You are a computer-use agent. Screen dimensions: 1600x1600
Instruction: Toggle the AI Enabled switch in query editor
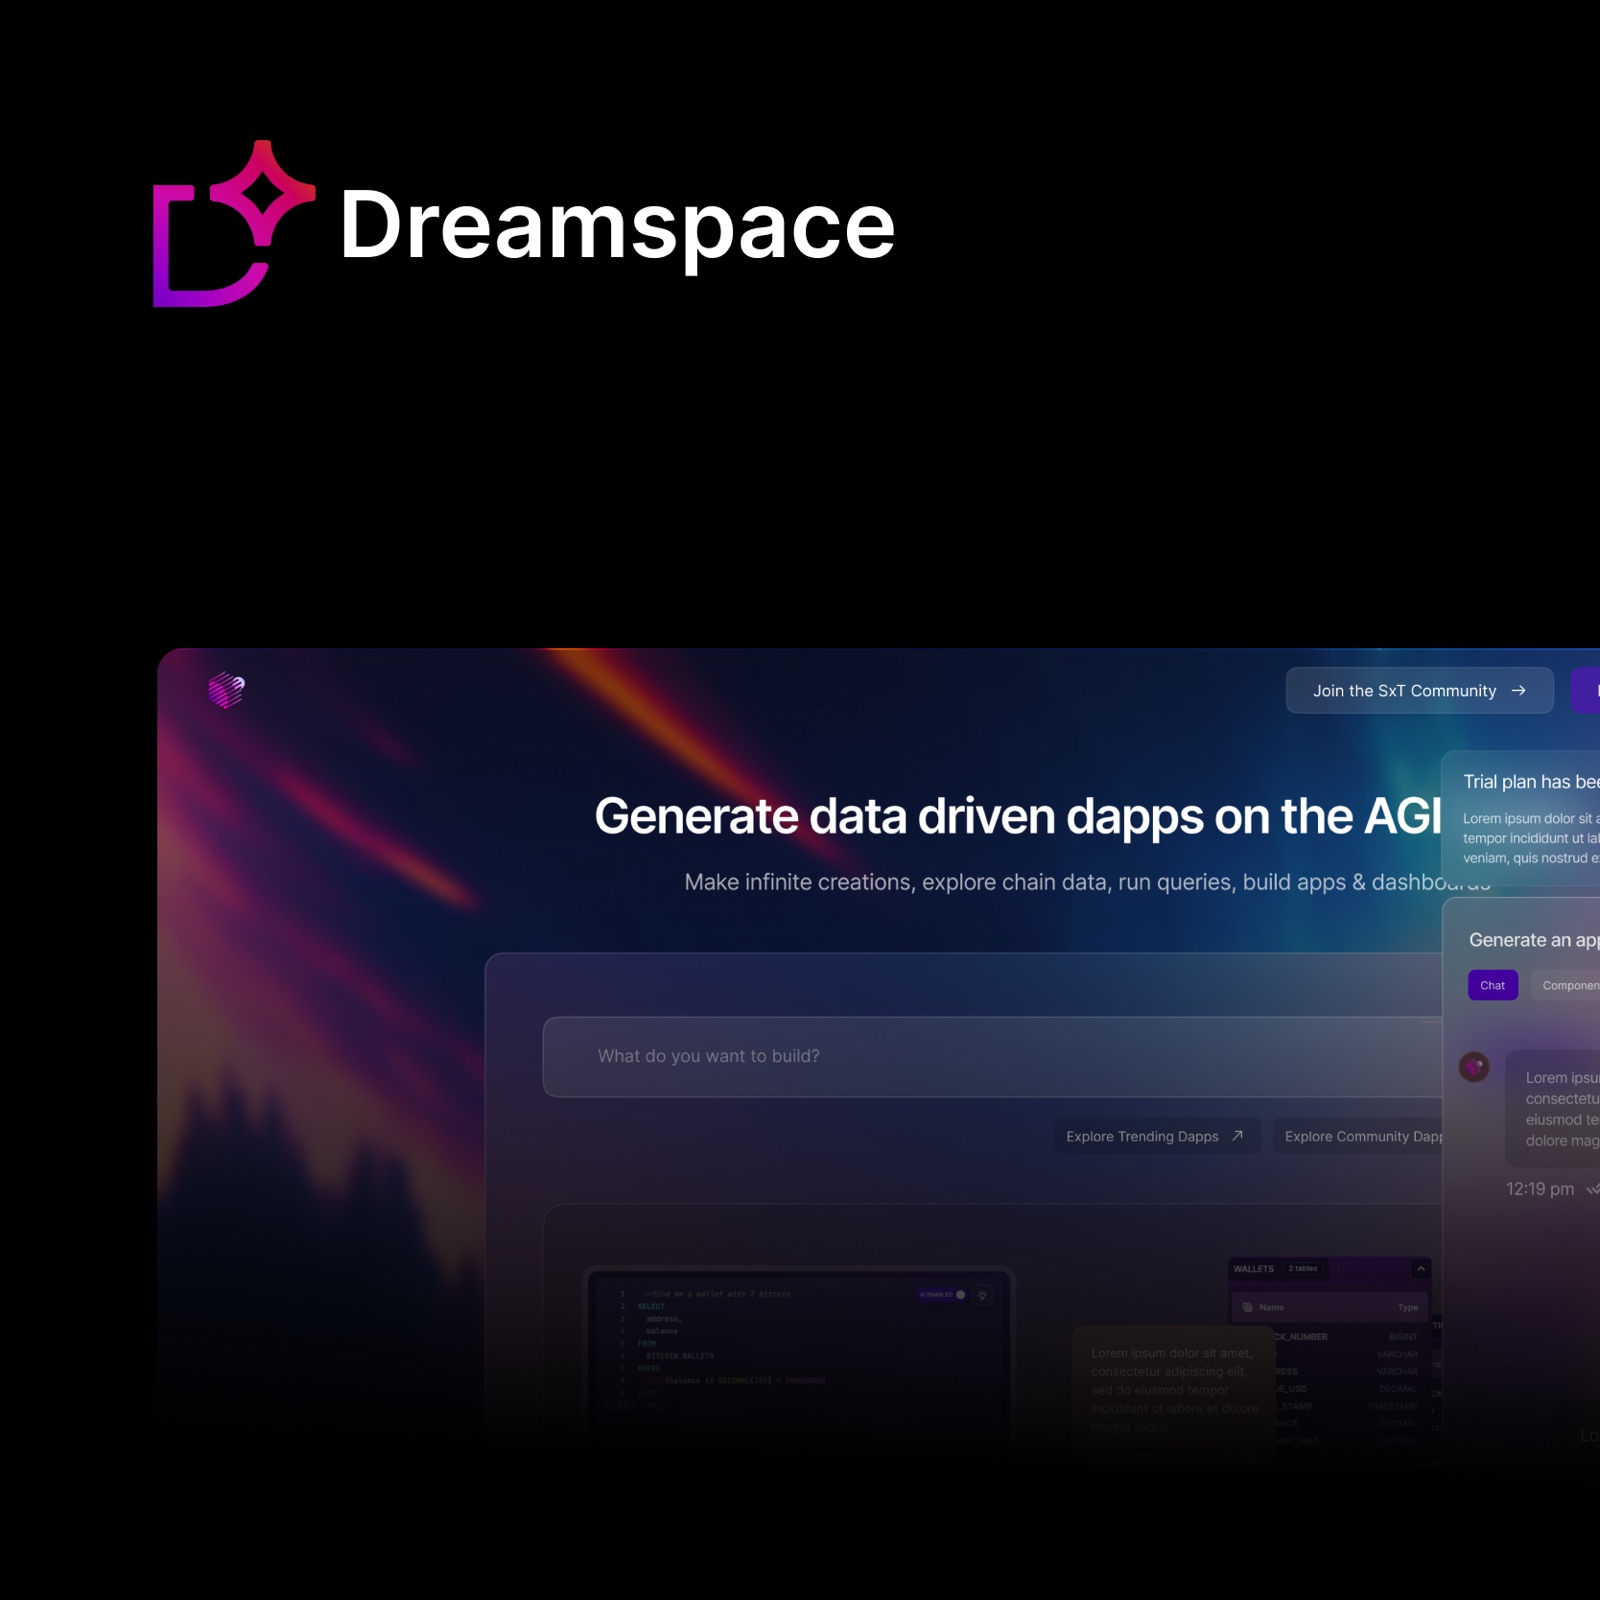(943, 1294)
